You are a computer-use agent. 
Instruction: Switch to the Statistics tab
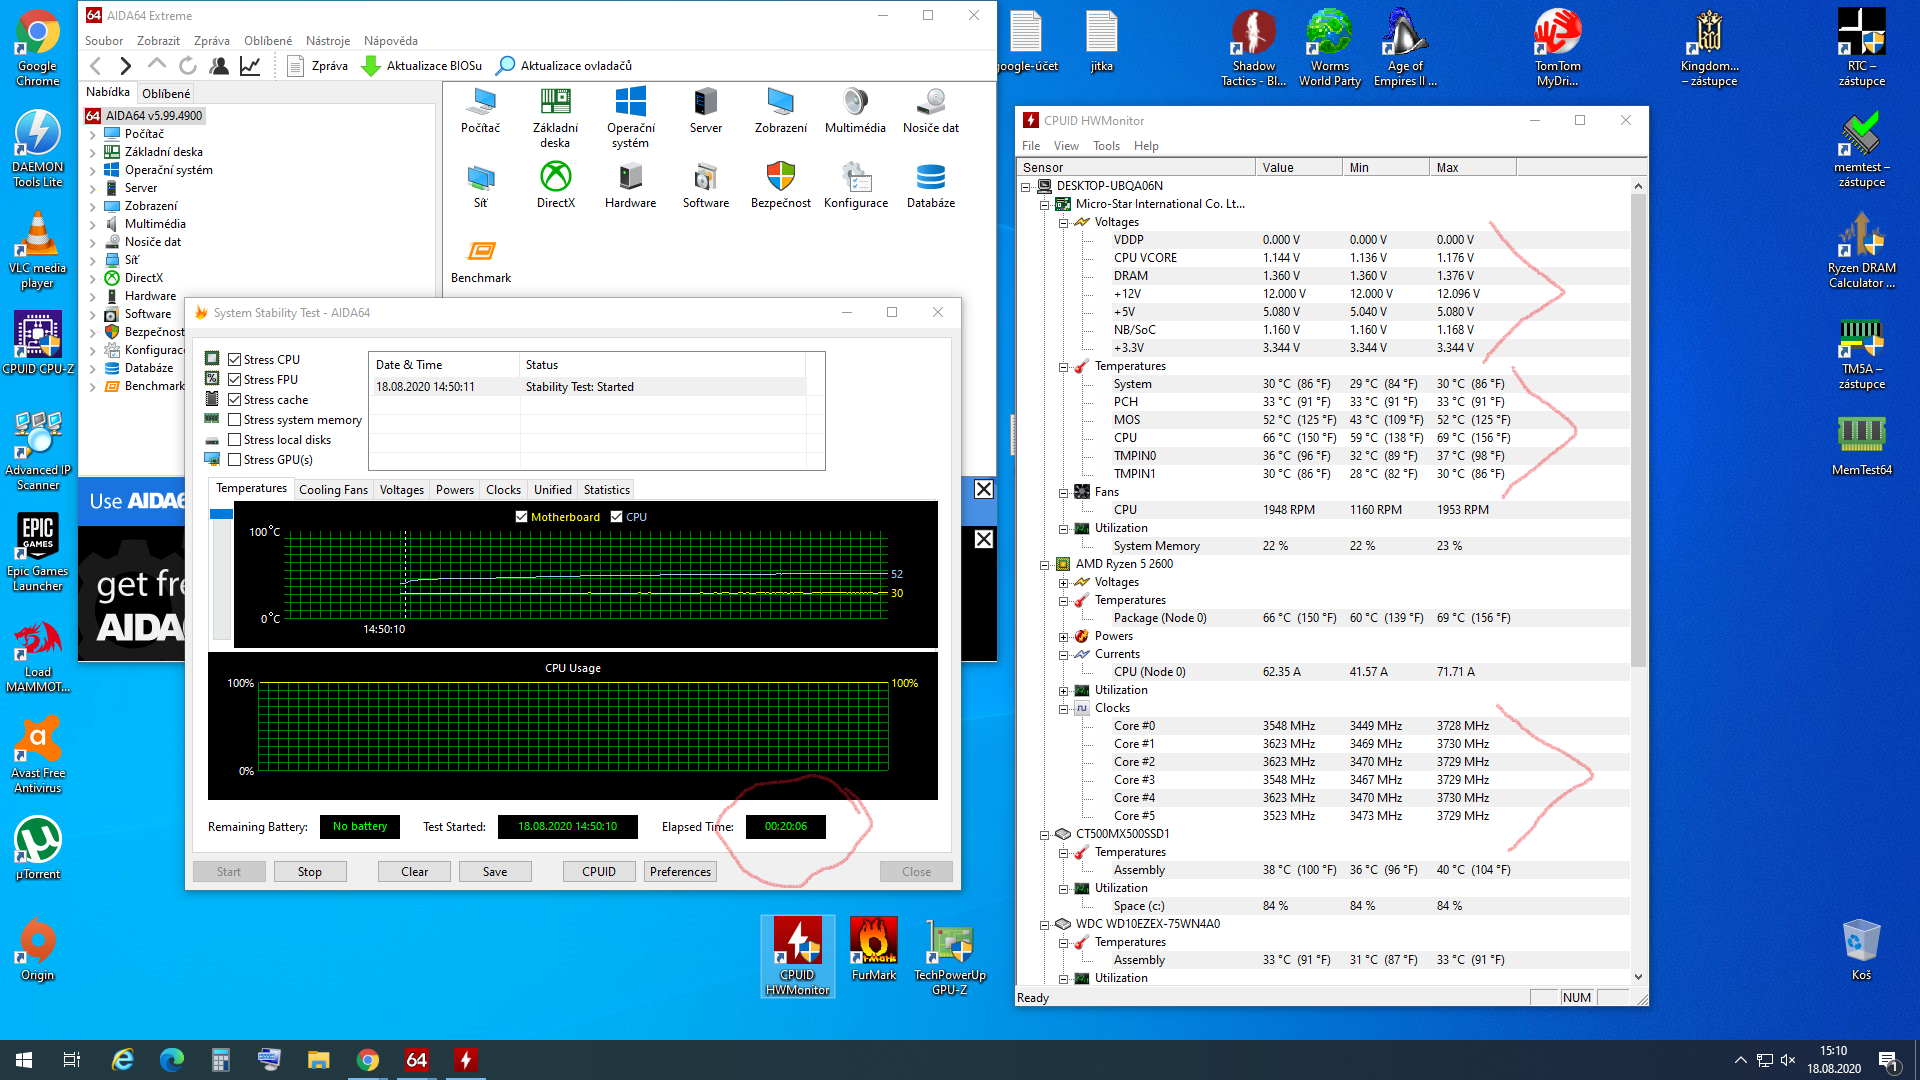click(606, 490)
